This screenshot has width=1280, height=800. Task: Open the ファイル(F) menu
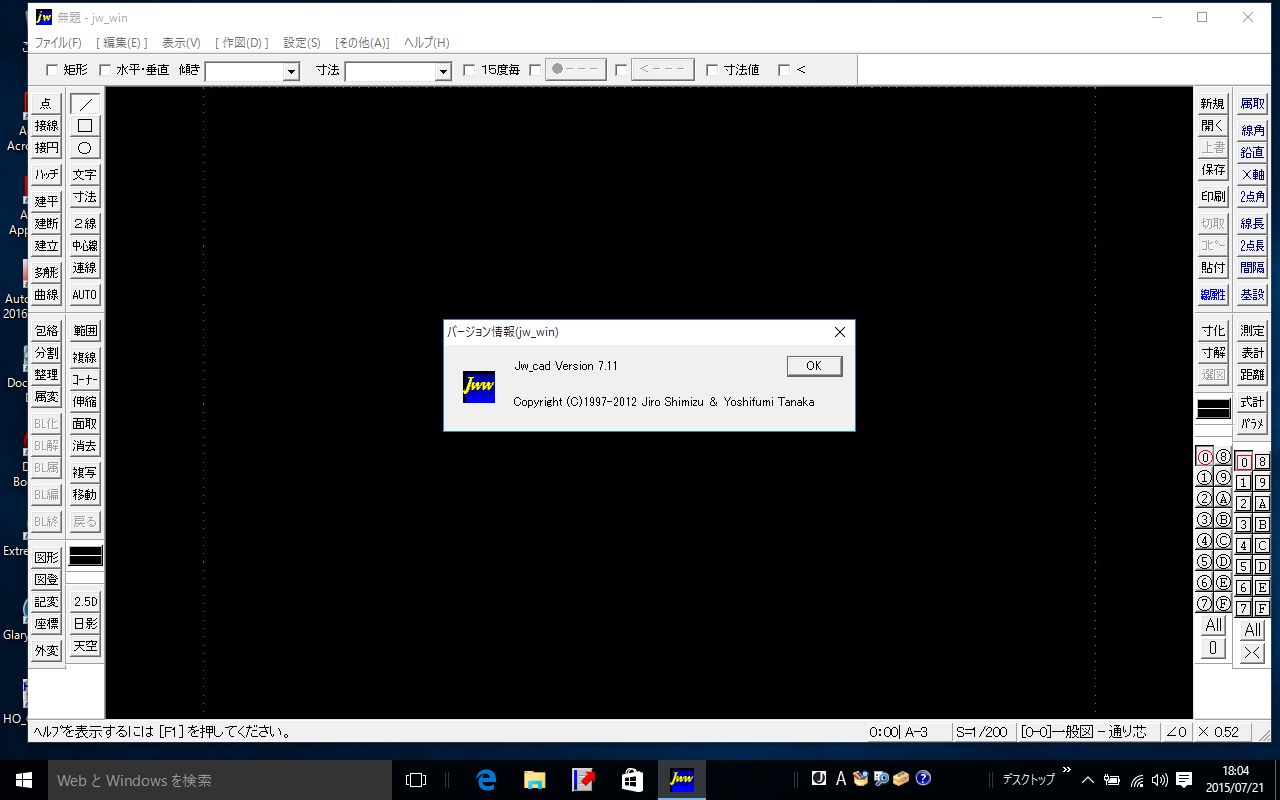coord(58,43)
